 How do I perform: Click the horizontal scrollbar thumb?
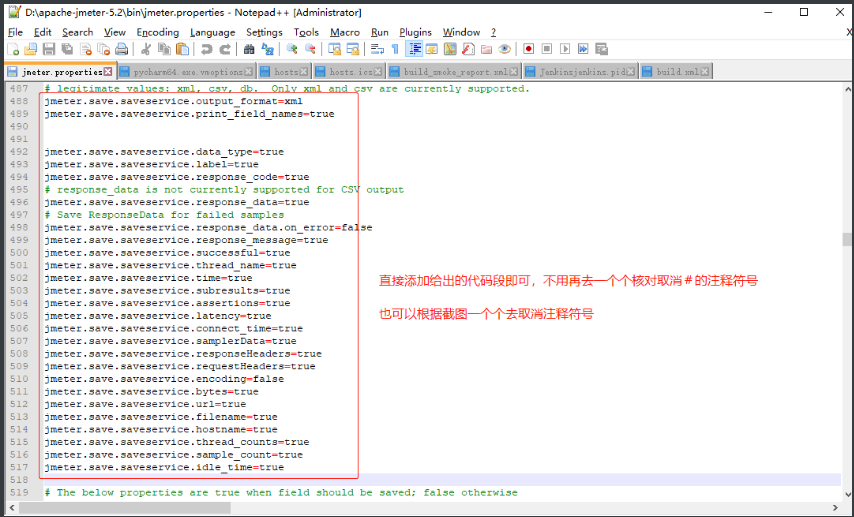(x=125, y=508)
